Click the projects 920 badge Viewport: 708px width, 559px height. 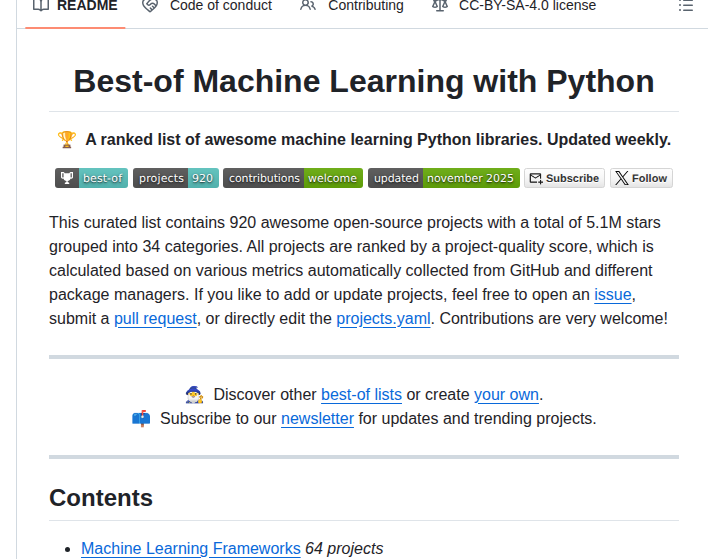click(x=176, y=178)
